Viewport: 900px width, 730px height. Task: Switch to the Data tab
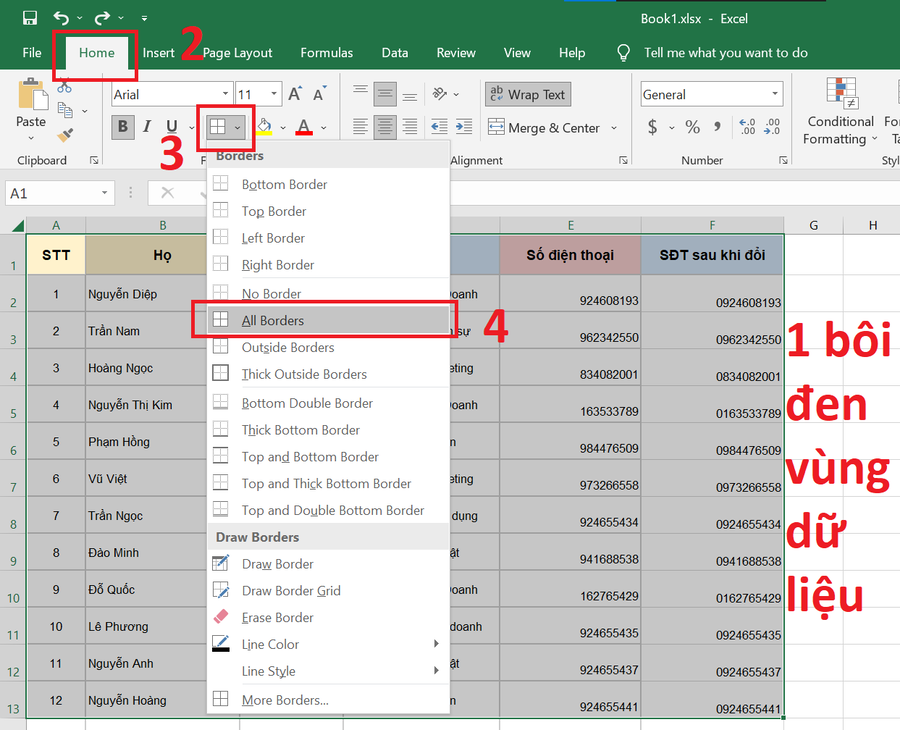click(x=395, y=53)
